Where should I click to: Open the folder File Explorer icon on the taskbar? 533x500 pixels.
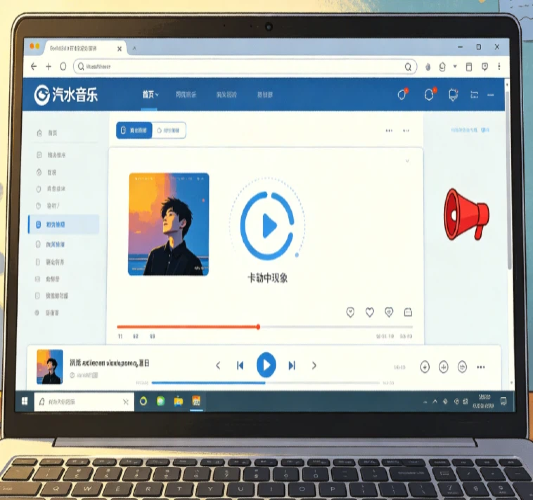point(178,401)
